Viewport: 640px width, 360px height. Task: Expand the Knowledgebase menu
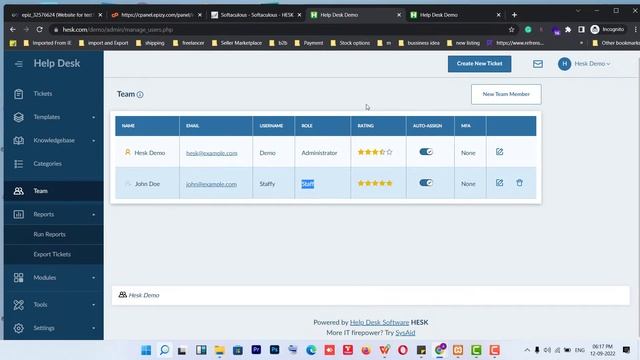pyautogui.click(x=53, y=140)
